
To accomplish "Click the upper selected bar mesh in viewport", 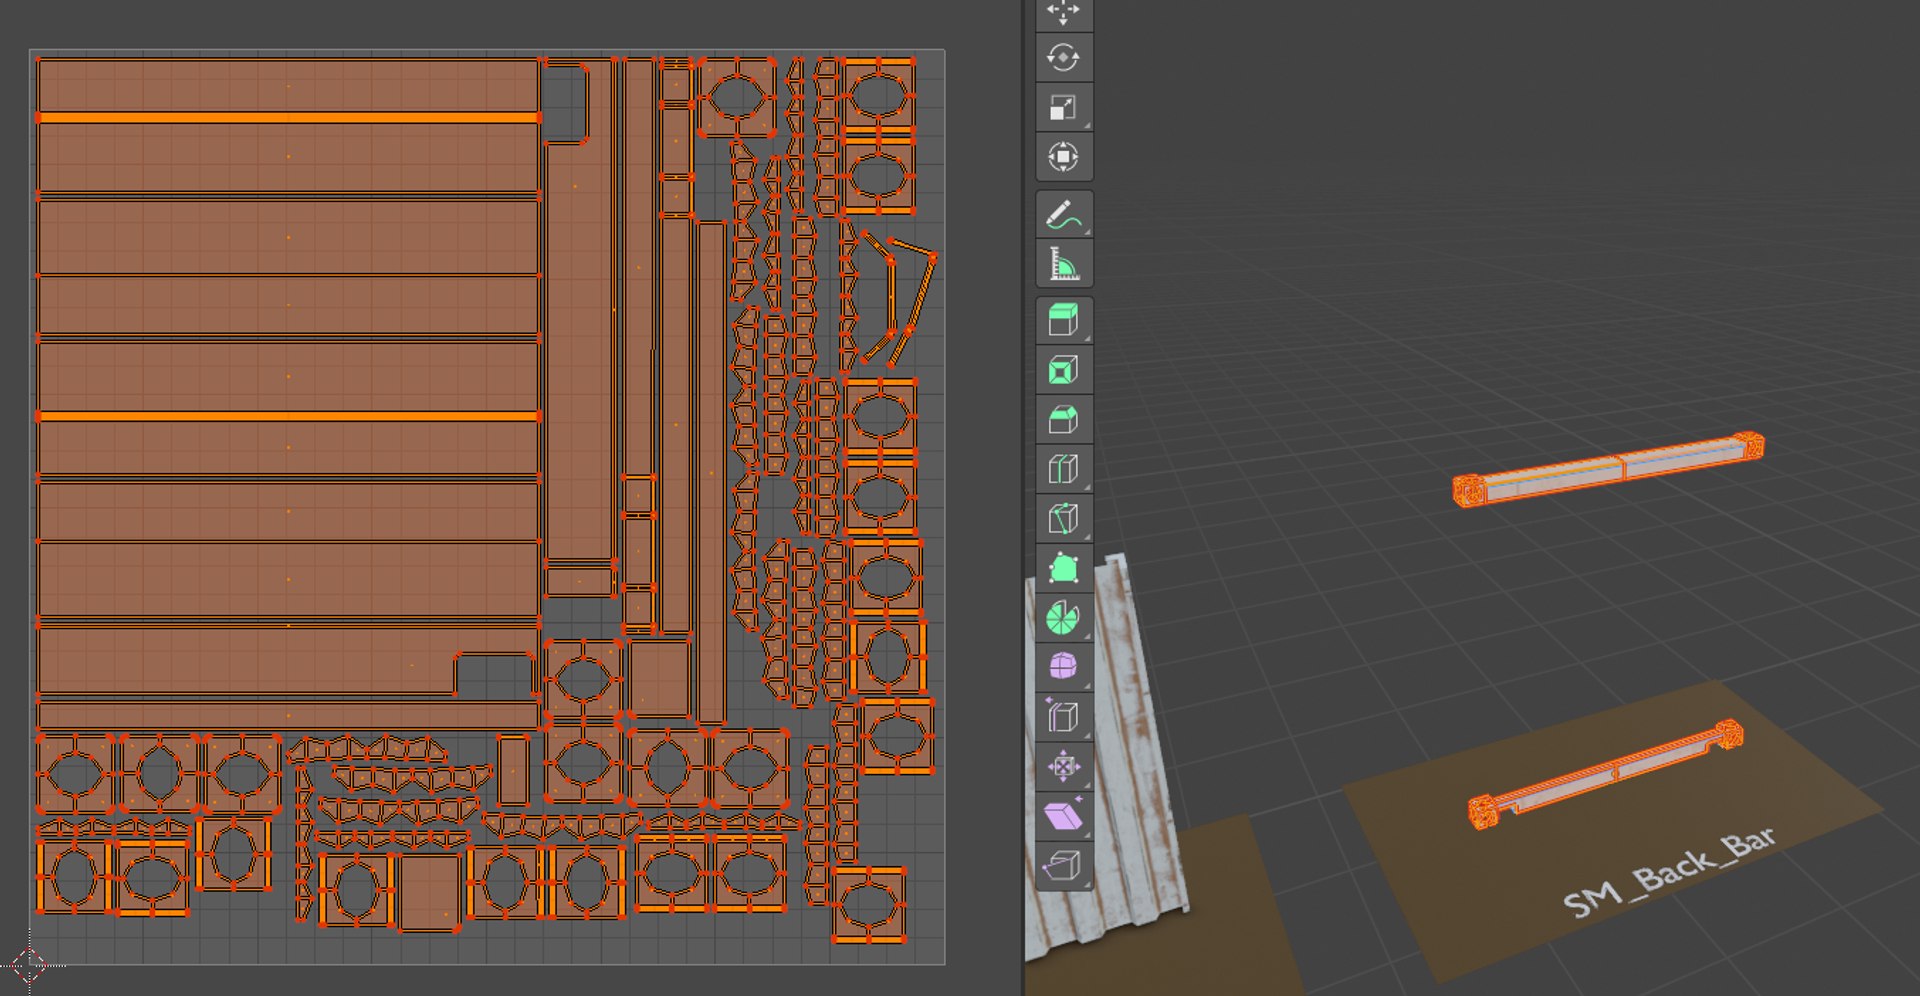I will pyautogui.click(x=1608, y=468).
